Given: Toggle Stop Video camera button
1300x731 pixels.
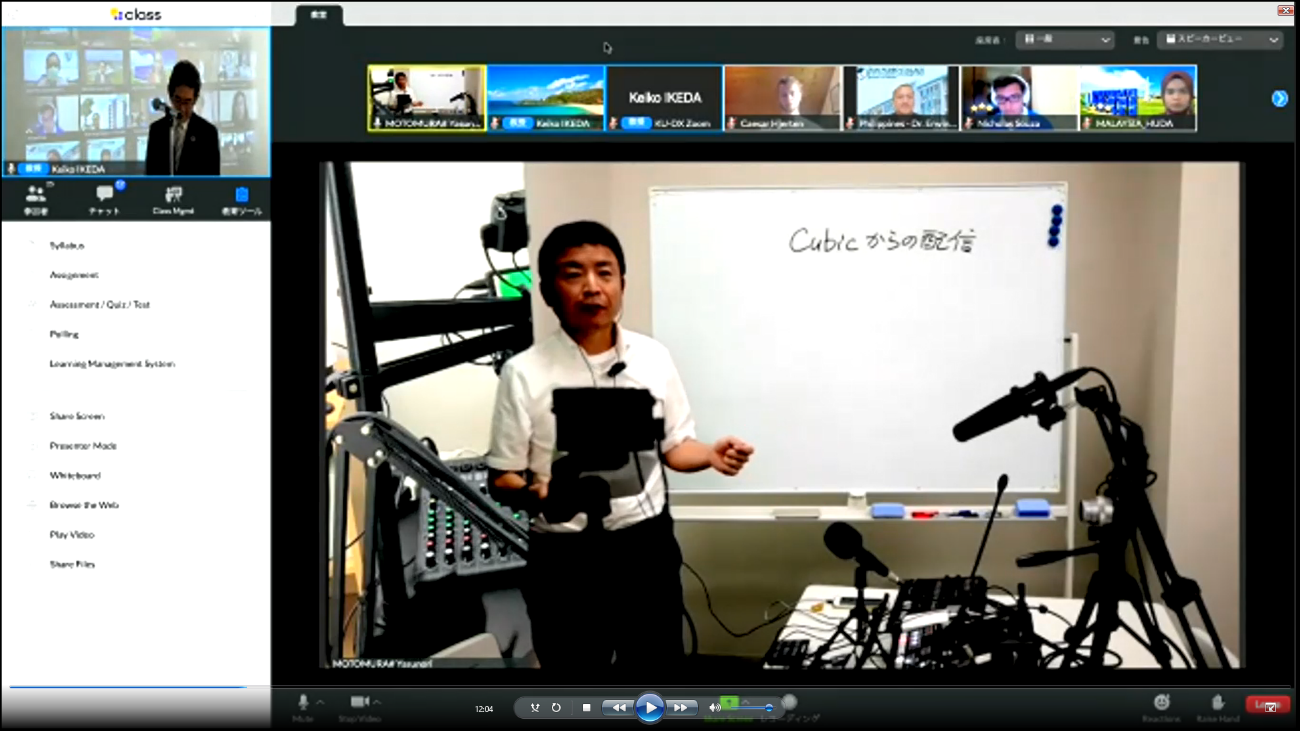Looking at the screenshot, I should tap(359, 706).
